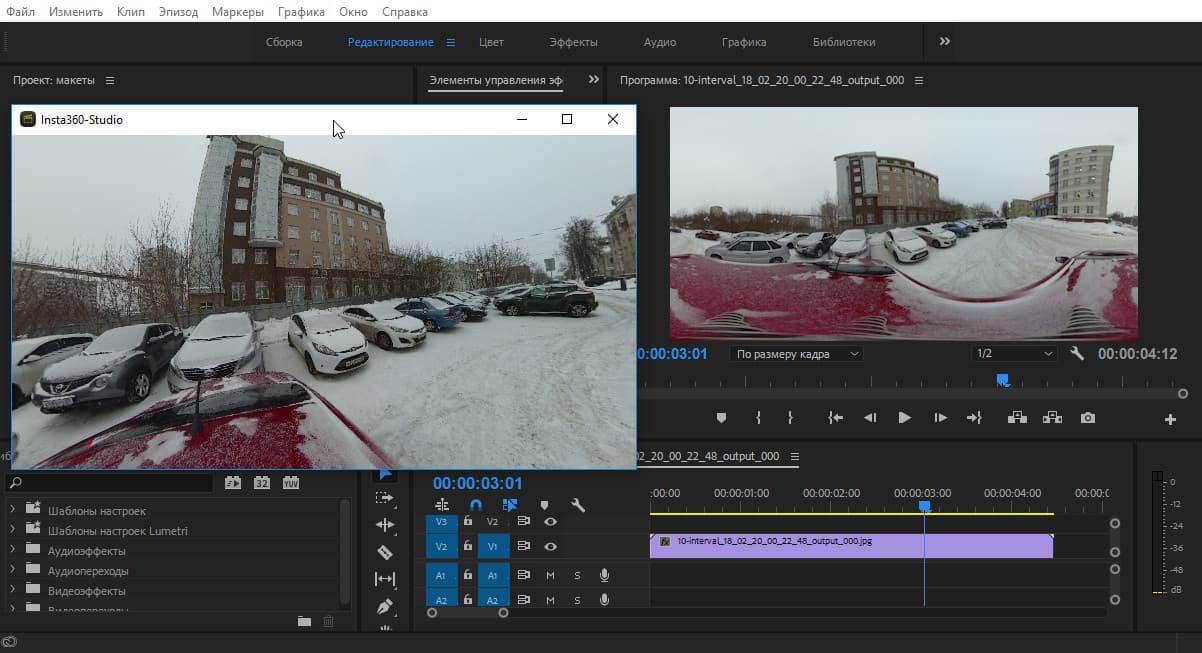The height and width of the screenshot is (653, 1202).
Task: Click the timeline playhead marker
Action: 924,507
